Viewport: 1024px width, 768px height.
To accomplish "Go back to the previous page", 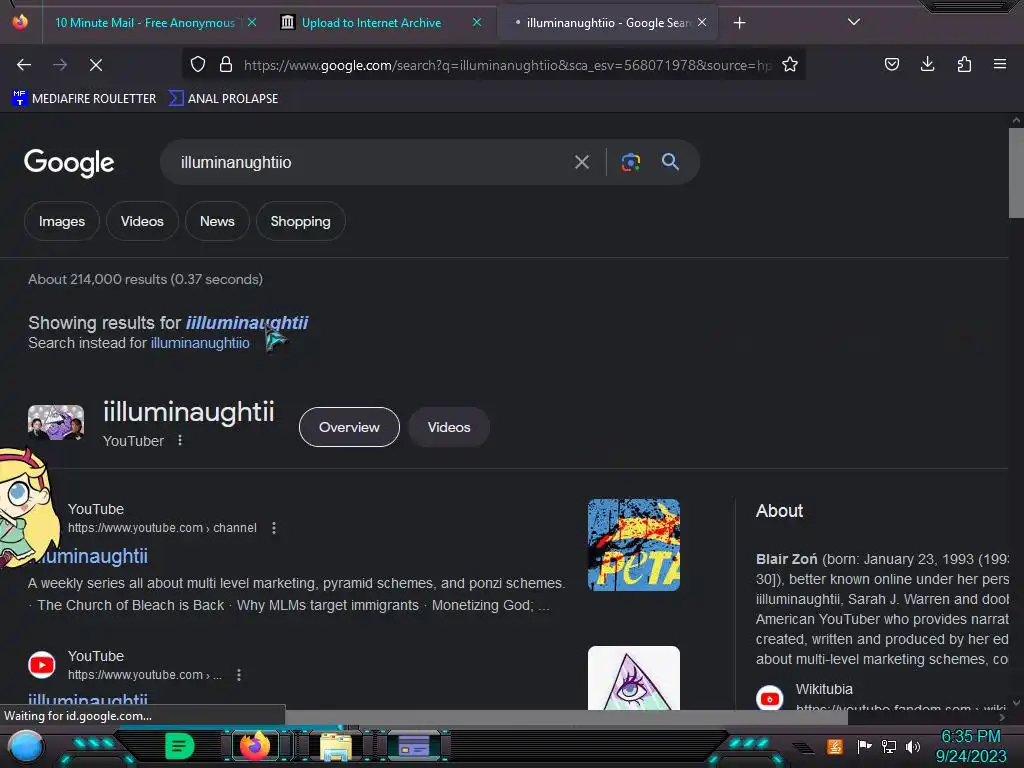I will (x=24, y=65).
